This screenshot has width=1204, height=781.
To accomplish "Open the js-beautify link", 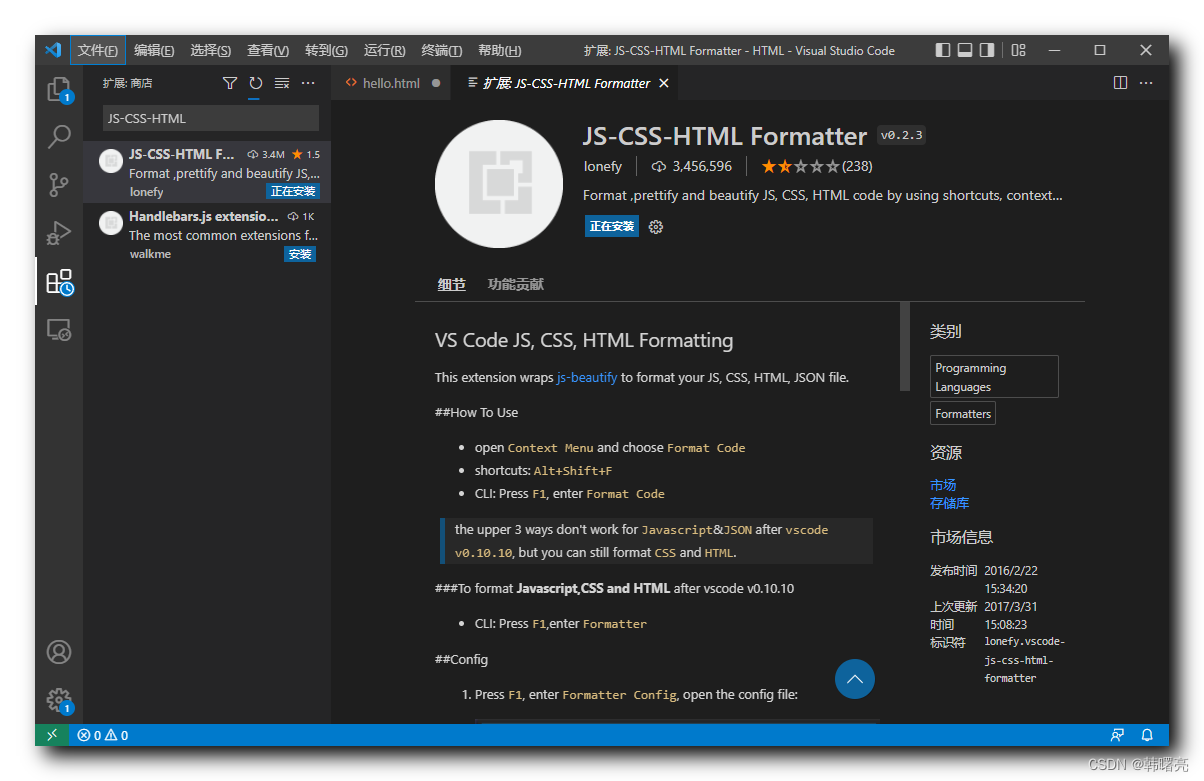I will click(586, 377).
